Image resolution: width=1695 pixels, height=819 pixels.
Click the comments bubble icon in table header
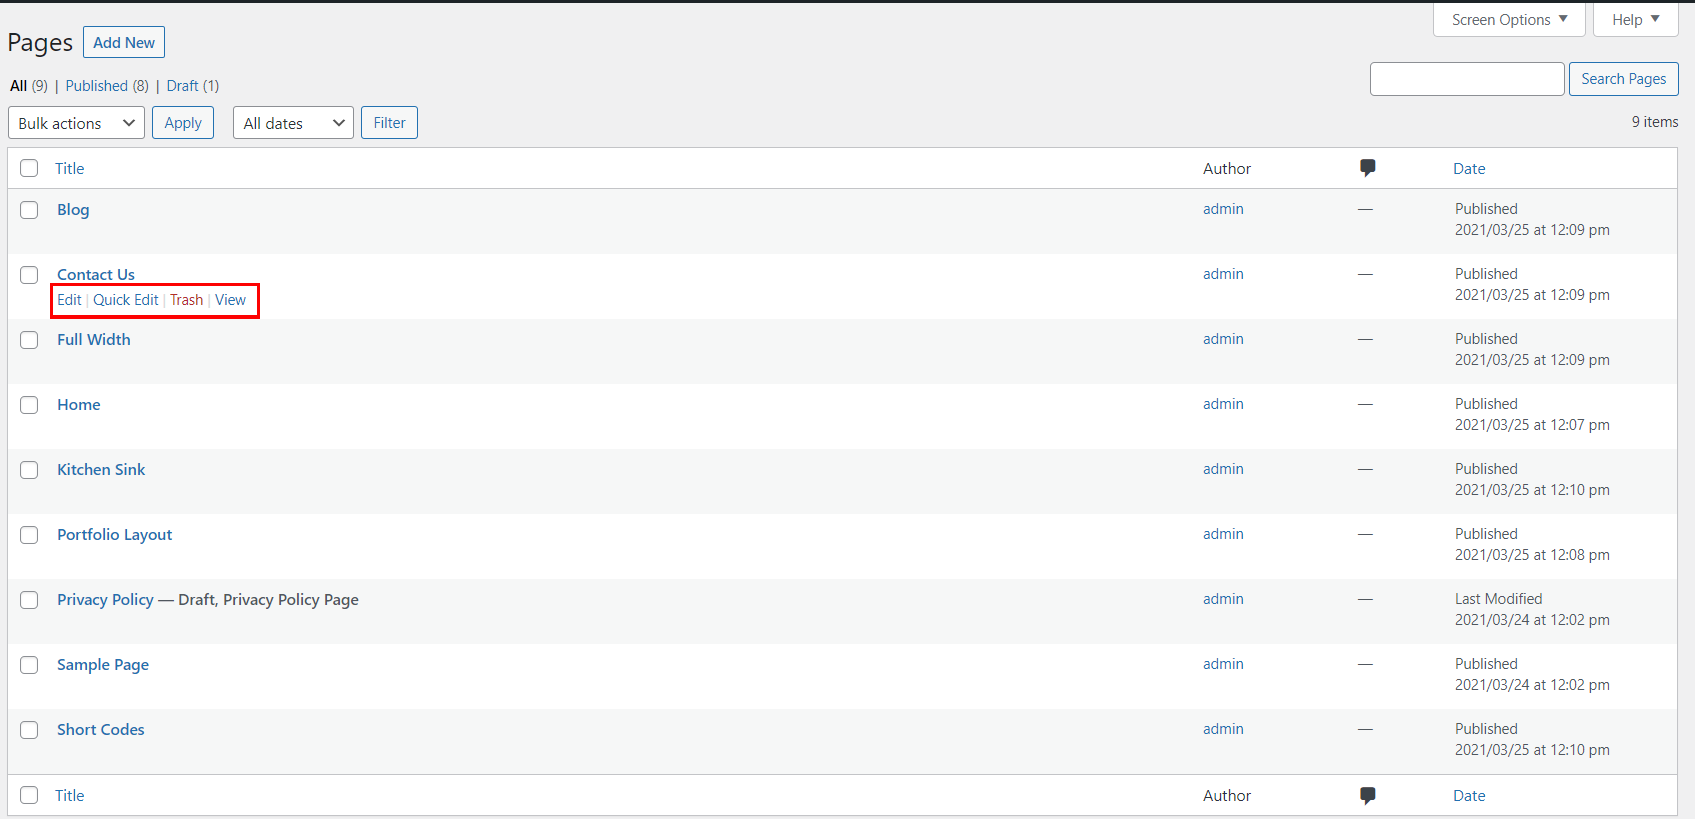click(x=1367, y=168)
